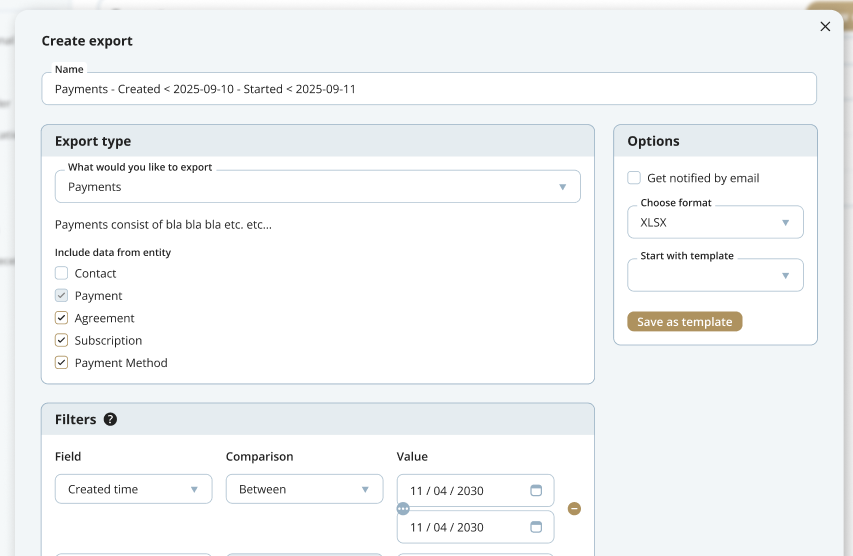Open the export type Payments dropdown
Viewport: 853px width, 556px height.
(x=317, y=187)
